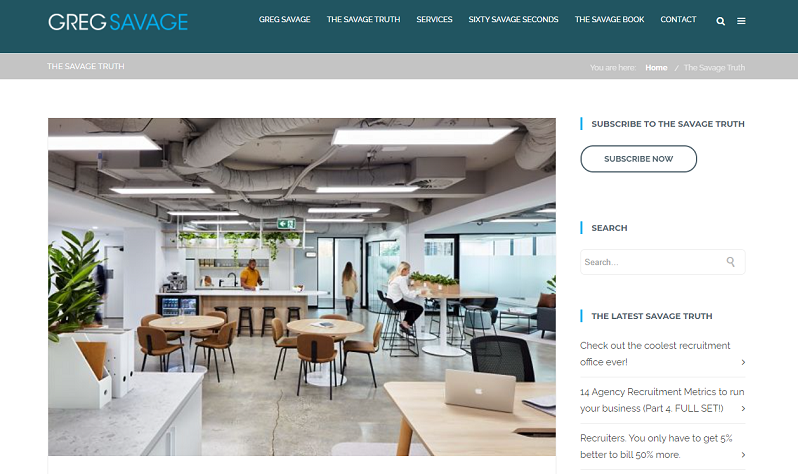Open the hamburger menu icon

[x=741, y=21]
